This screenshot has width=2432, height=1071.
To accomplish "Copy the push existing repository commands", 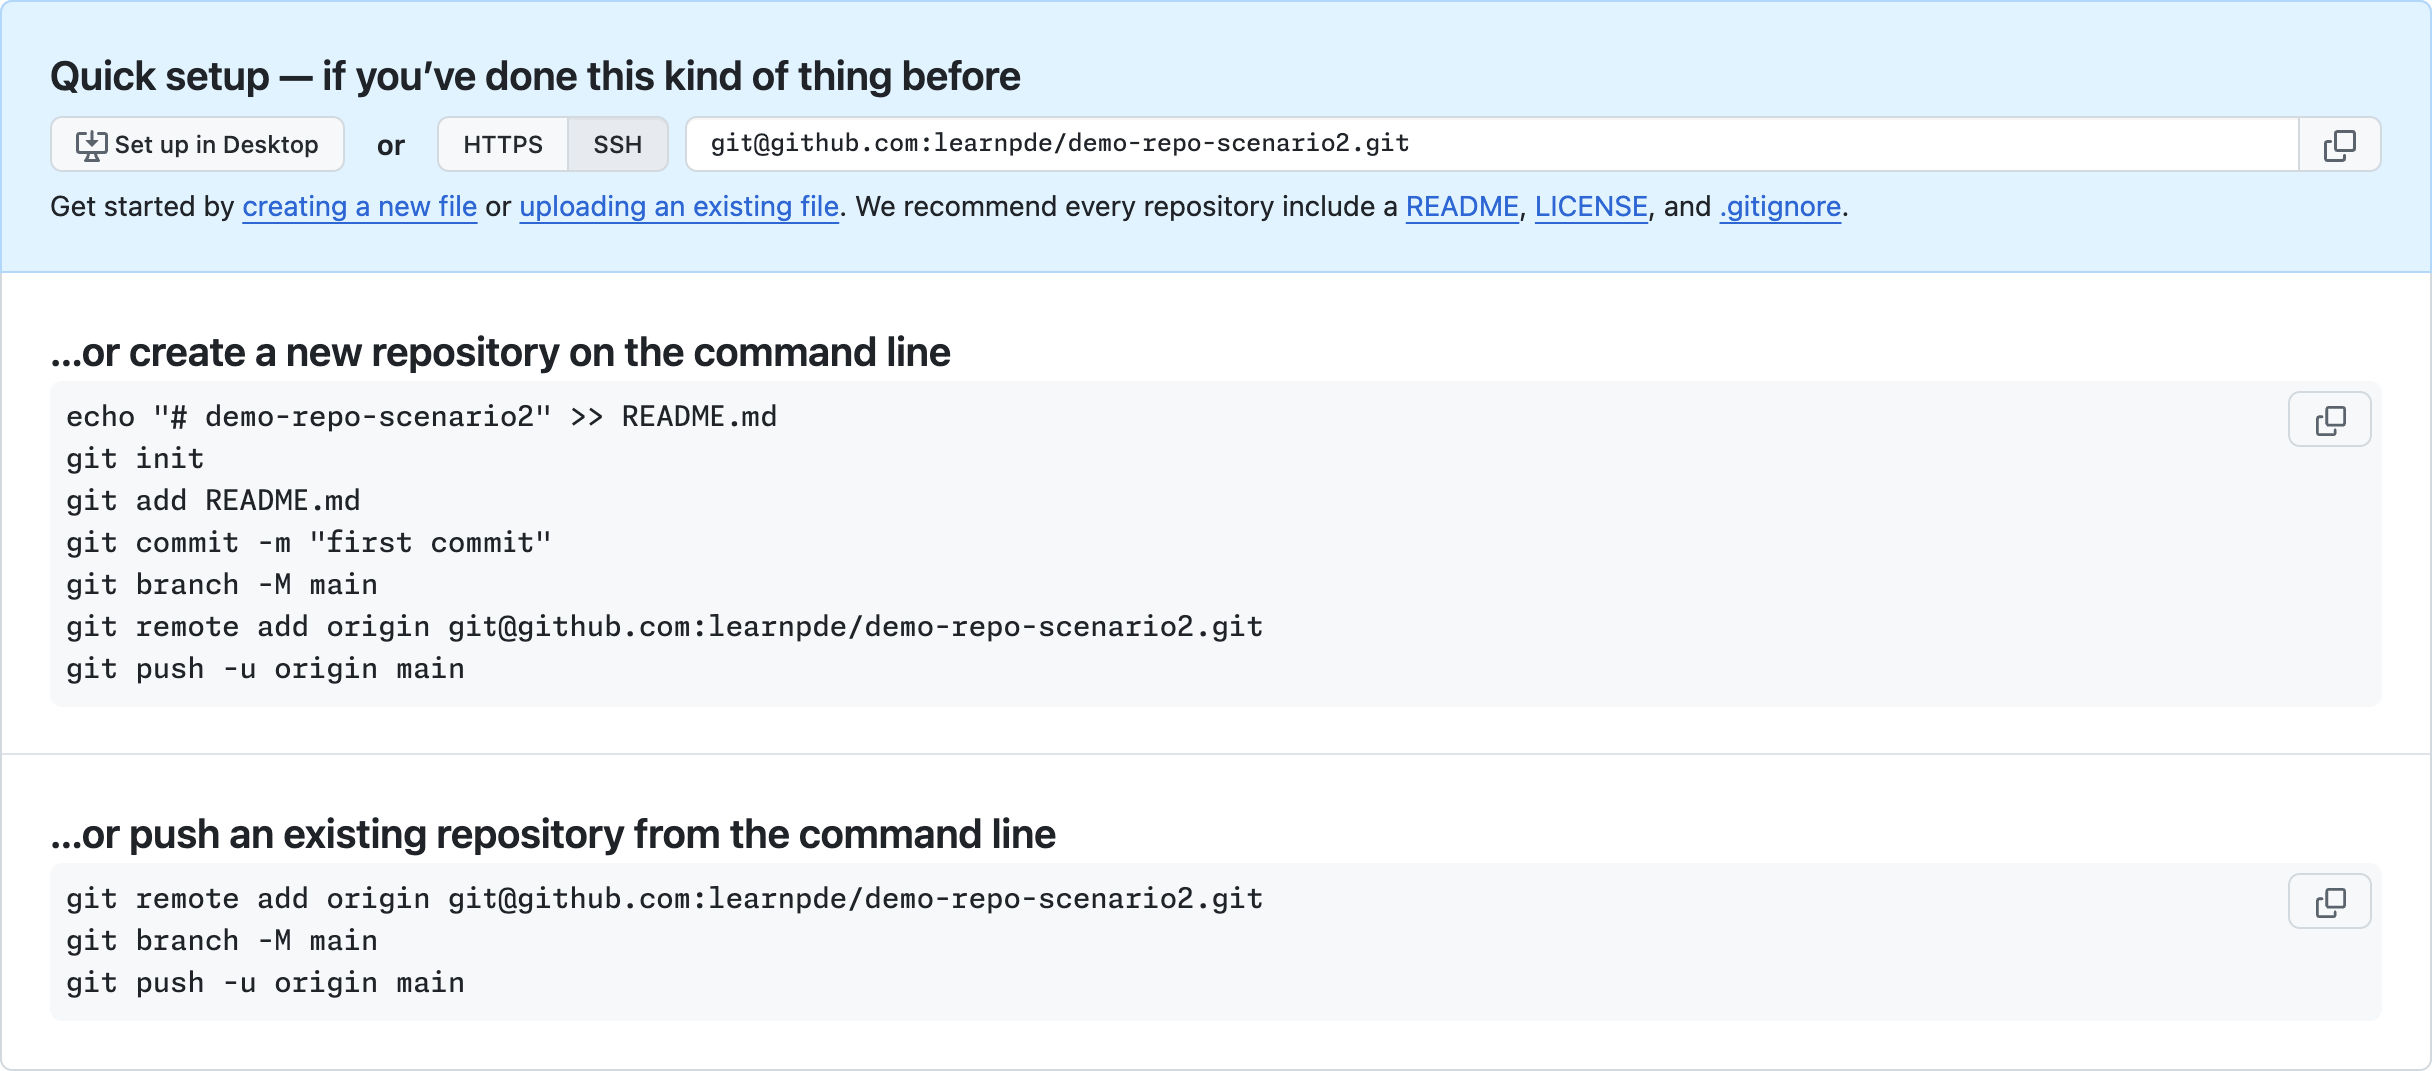I will tap(2330, 901).
